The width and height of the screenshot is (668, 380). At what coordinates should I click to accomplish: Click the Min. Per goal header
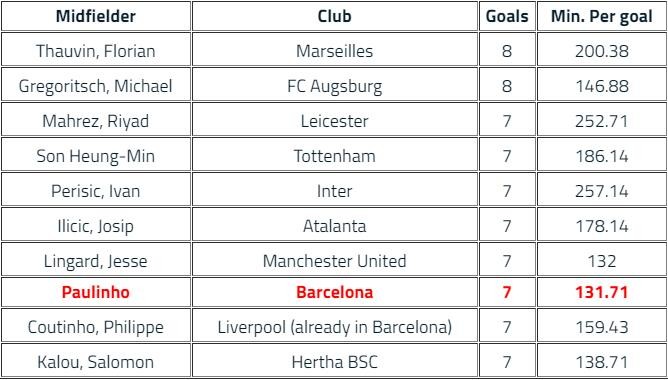[602, 16]
